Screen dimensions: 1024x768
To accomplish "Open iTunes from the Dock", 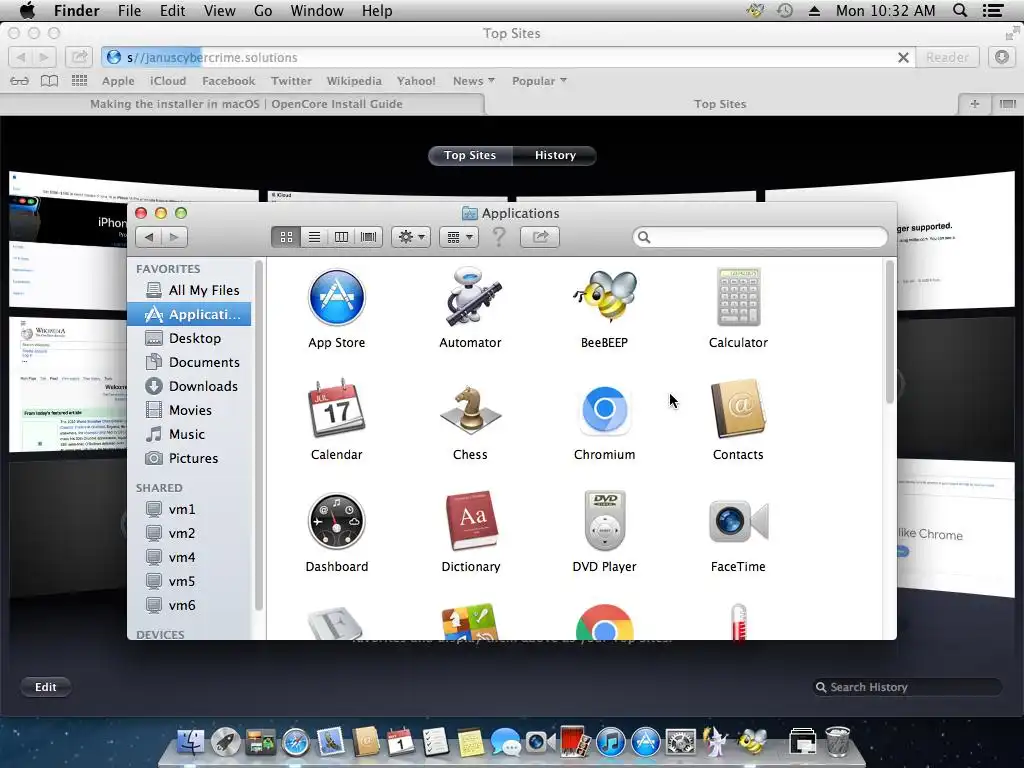I will click(x=611, y=743).
